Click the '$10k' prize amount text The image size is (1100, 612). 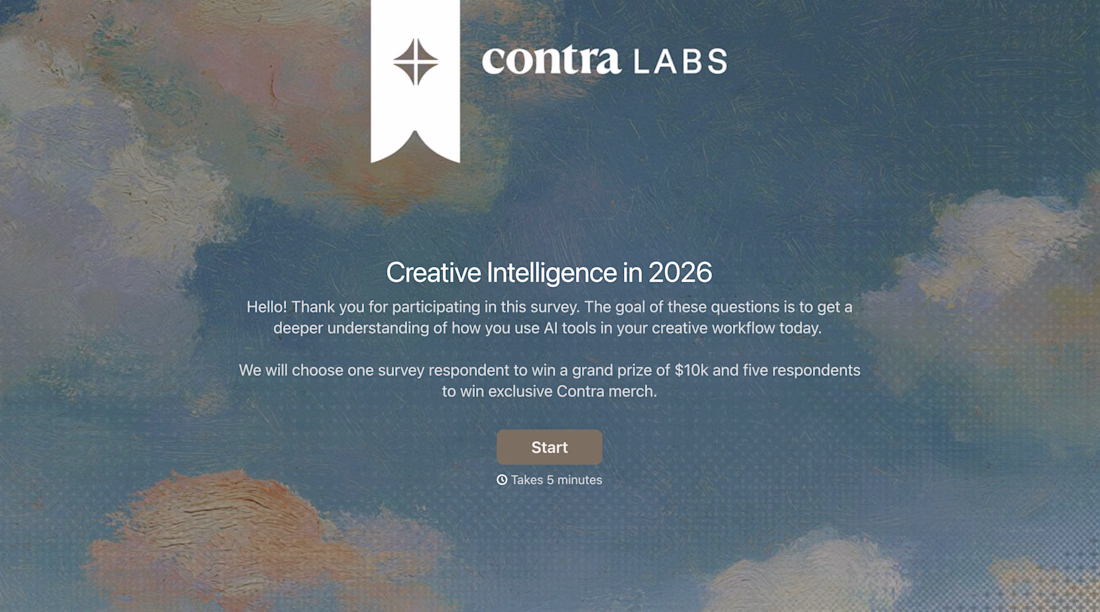(x=691, y=370)
